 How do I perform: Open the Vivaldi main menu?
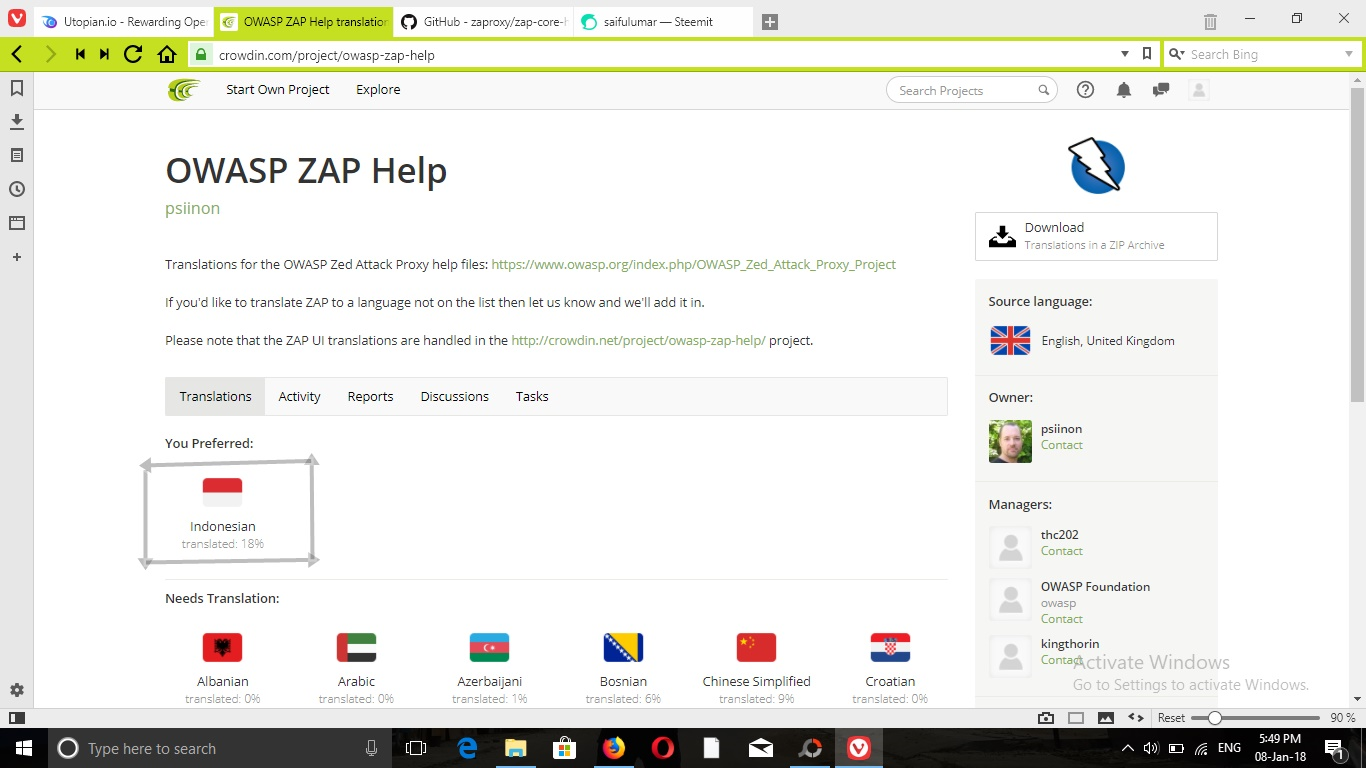coord(17,20)
